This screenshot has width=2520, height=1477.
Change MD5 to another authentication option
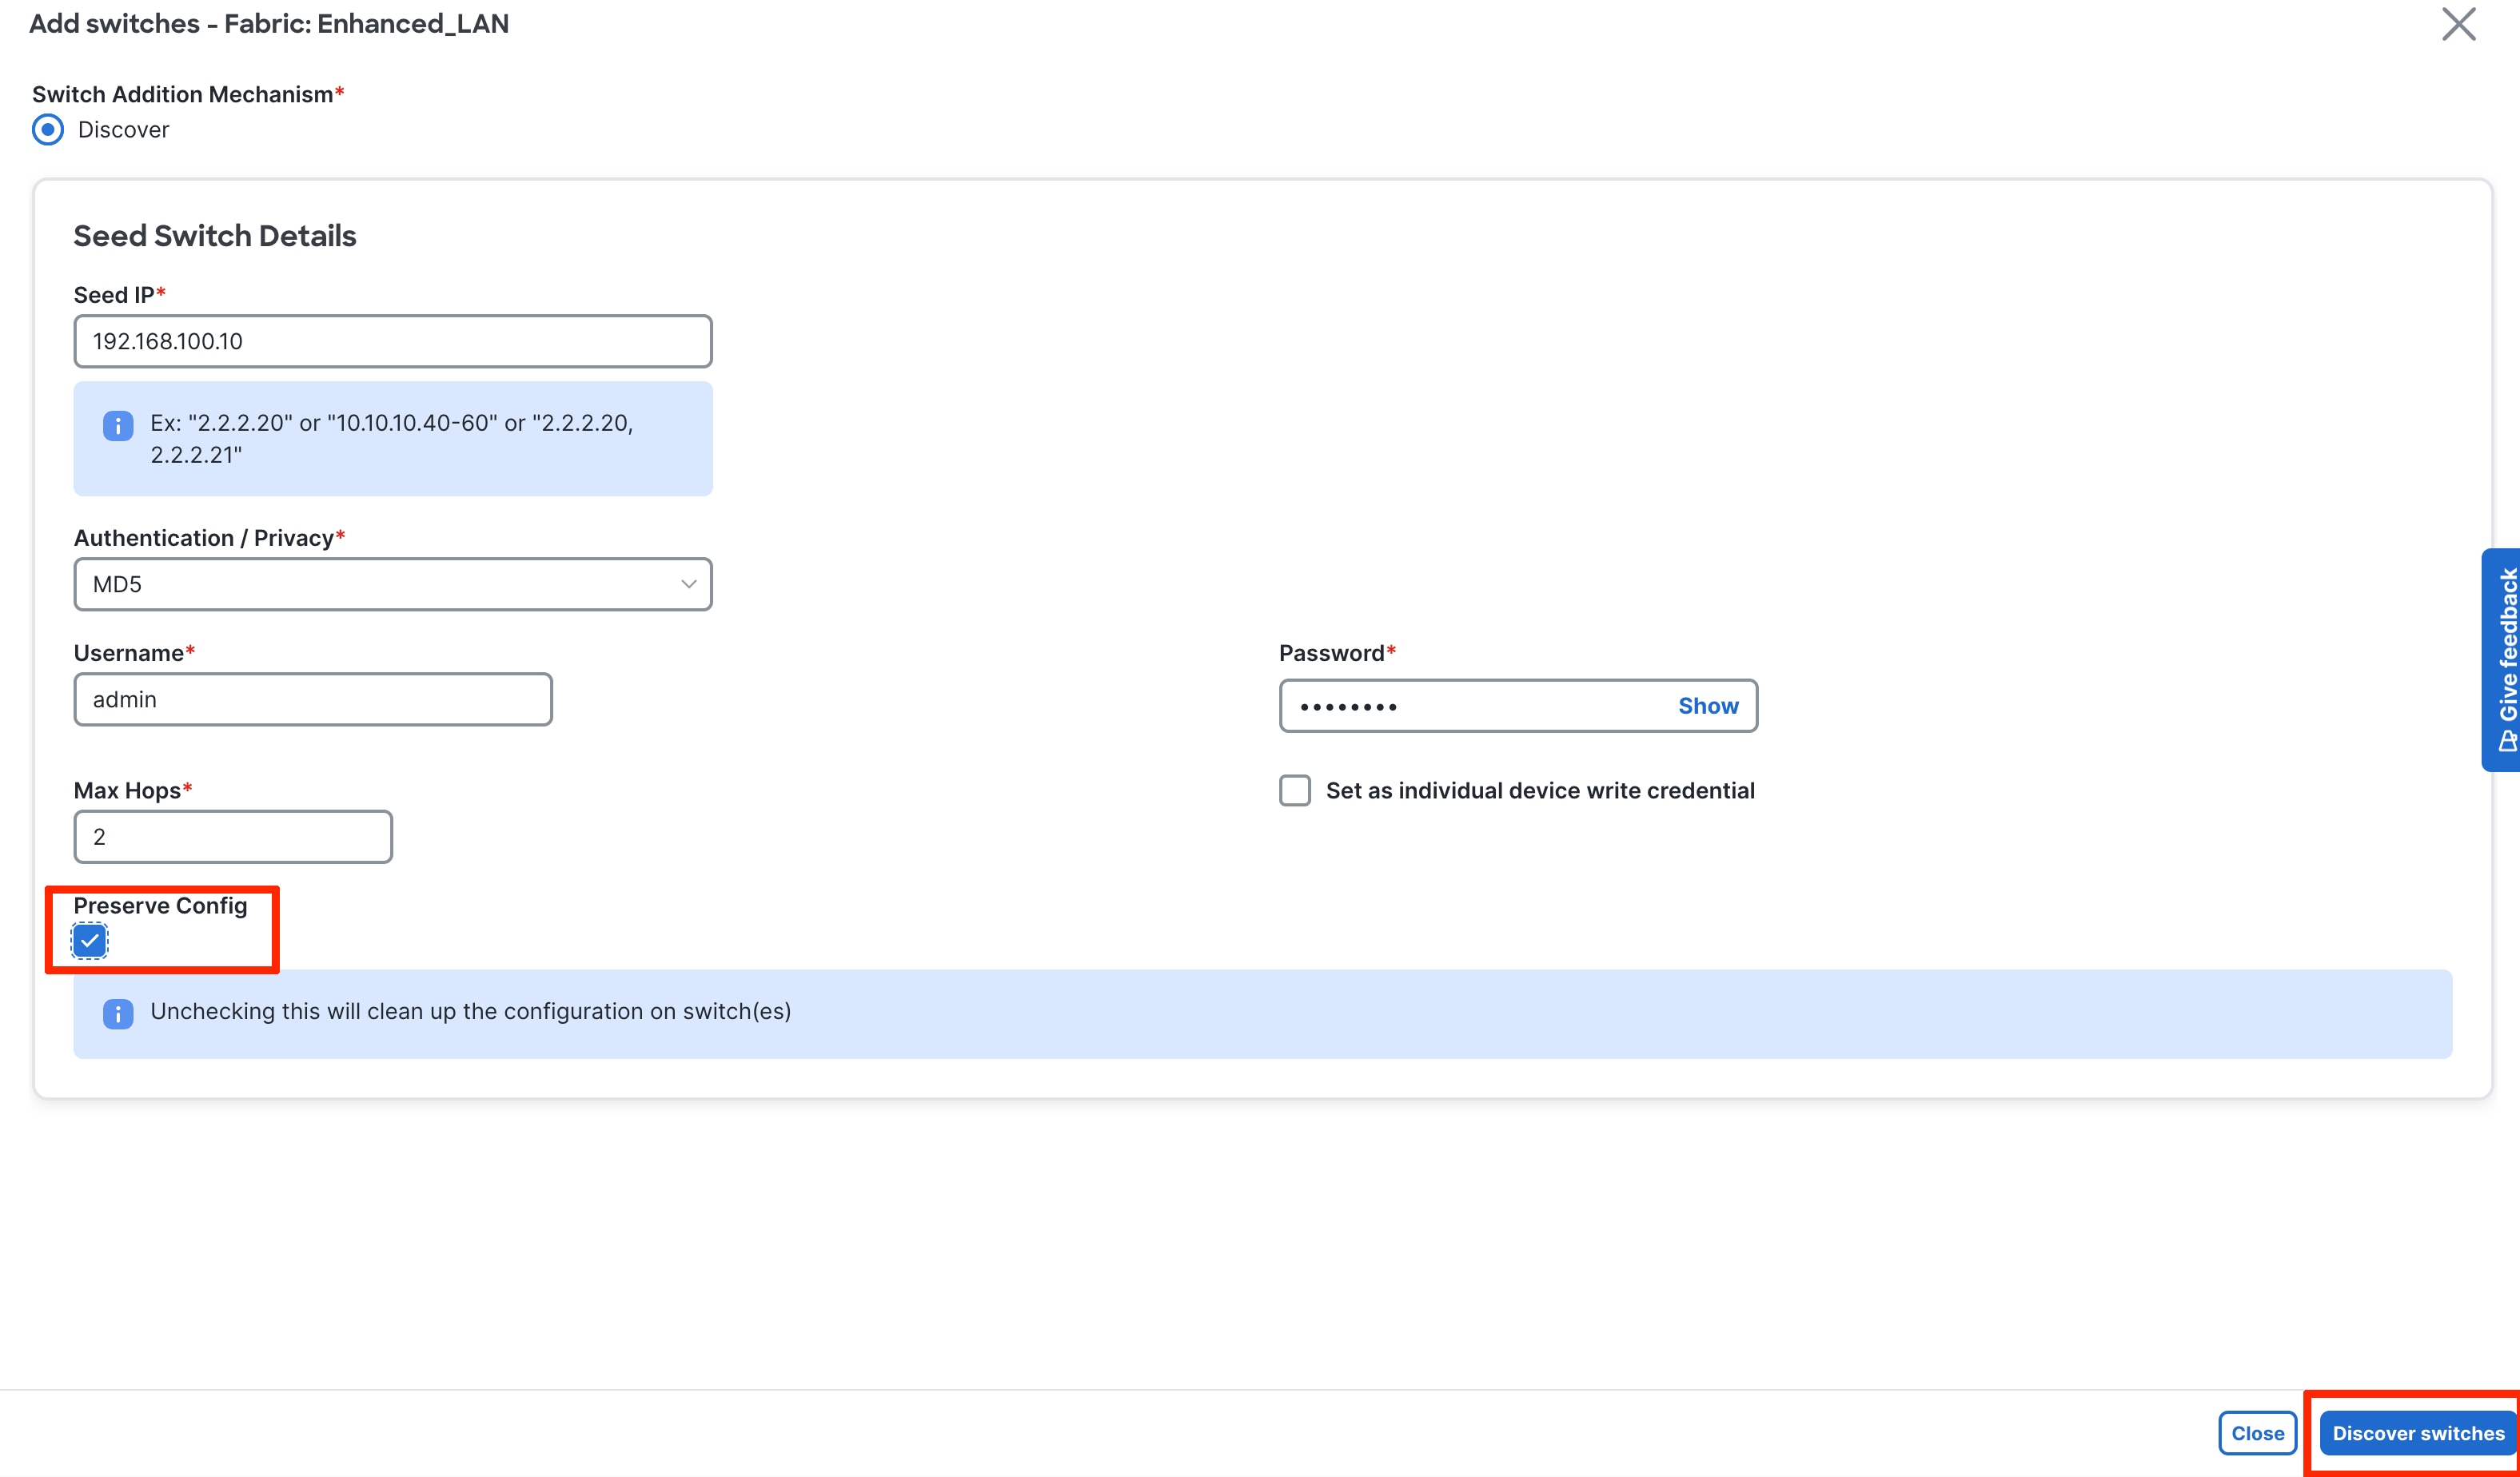coord(392,584)
